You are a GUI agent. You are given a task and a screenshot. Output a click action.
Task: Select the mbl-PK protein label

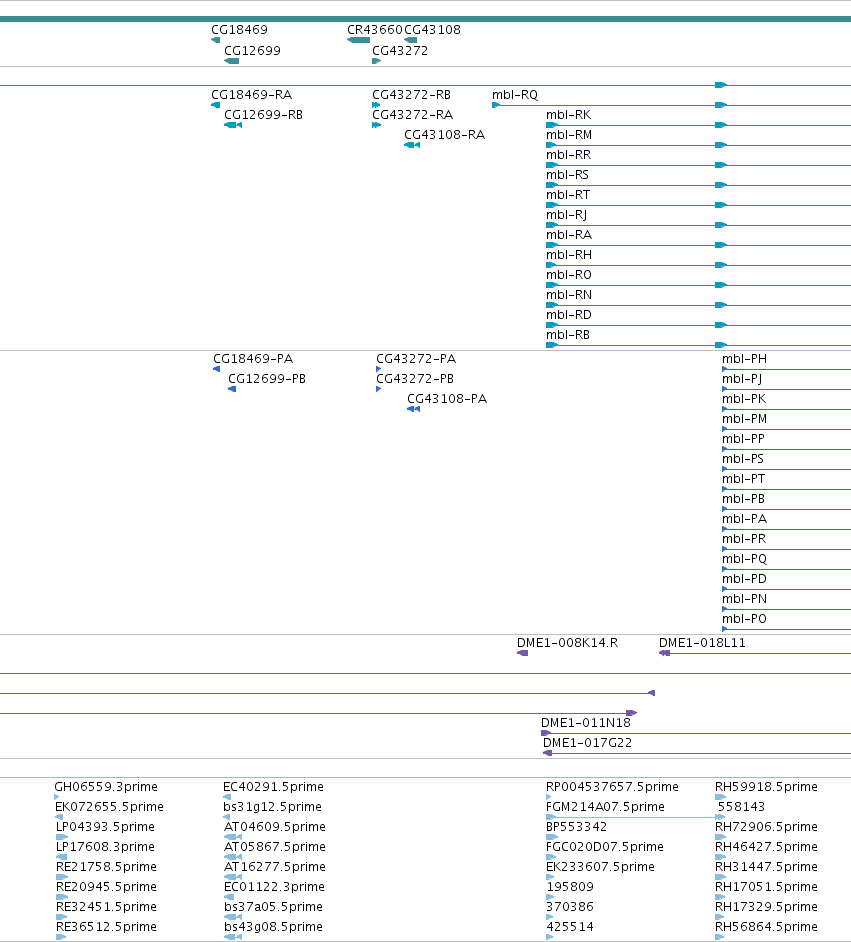pyautogui.click(x=743, y=398)
